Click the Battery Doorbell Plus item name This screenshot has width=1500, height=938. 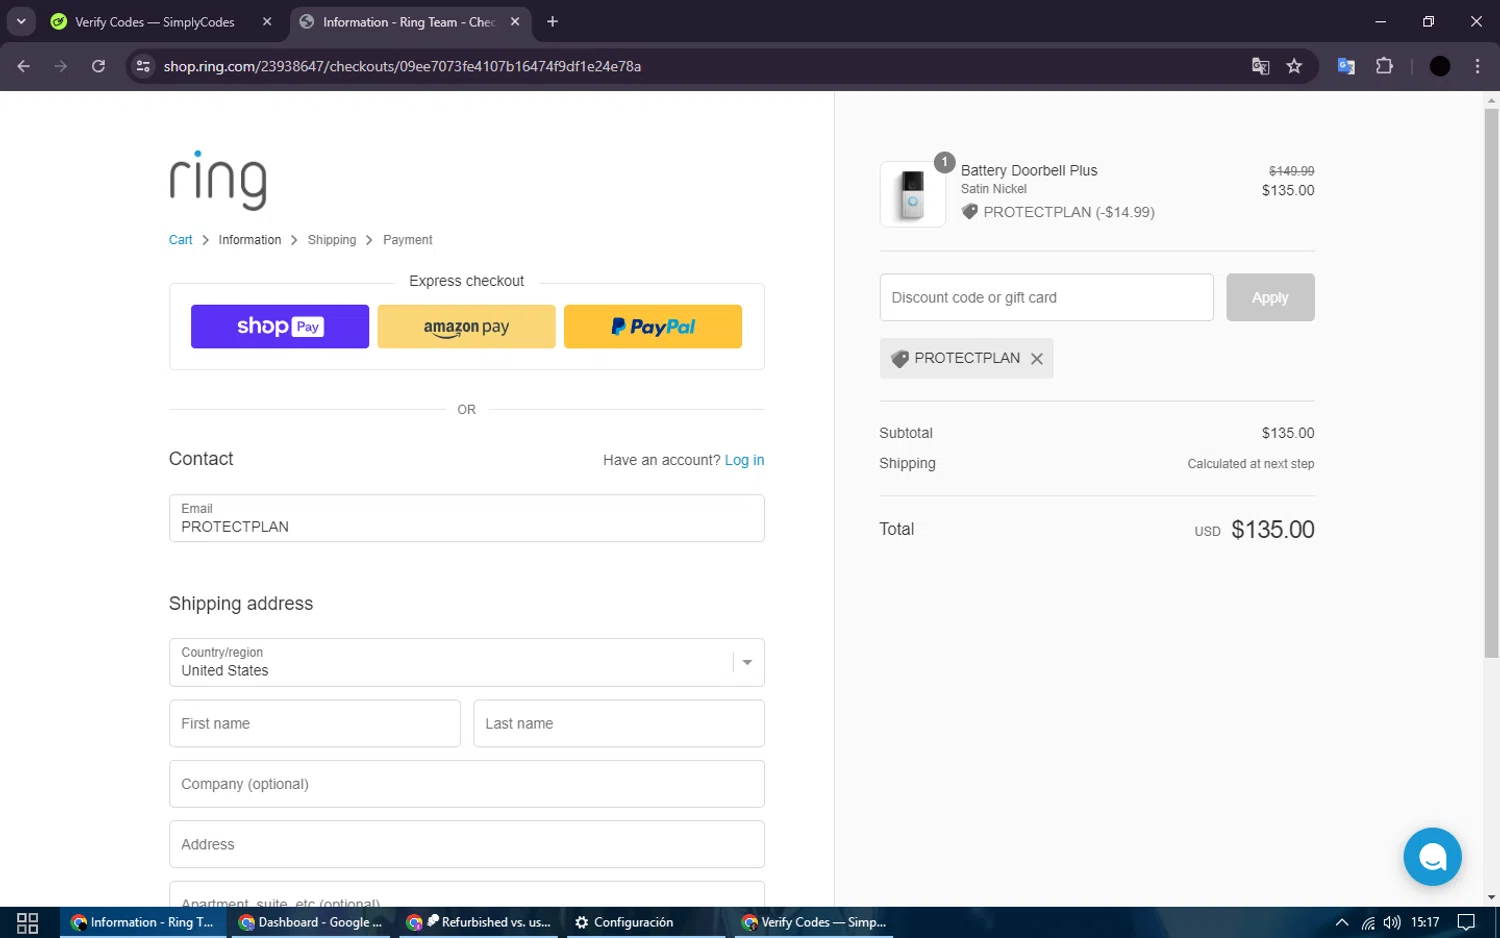(1029, 170)
